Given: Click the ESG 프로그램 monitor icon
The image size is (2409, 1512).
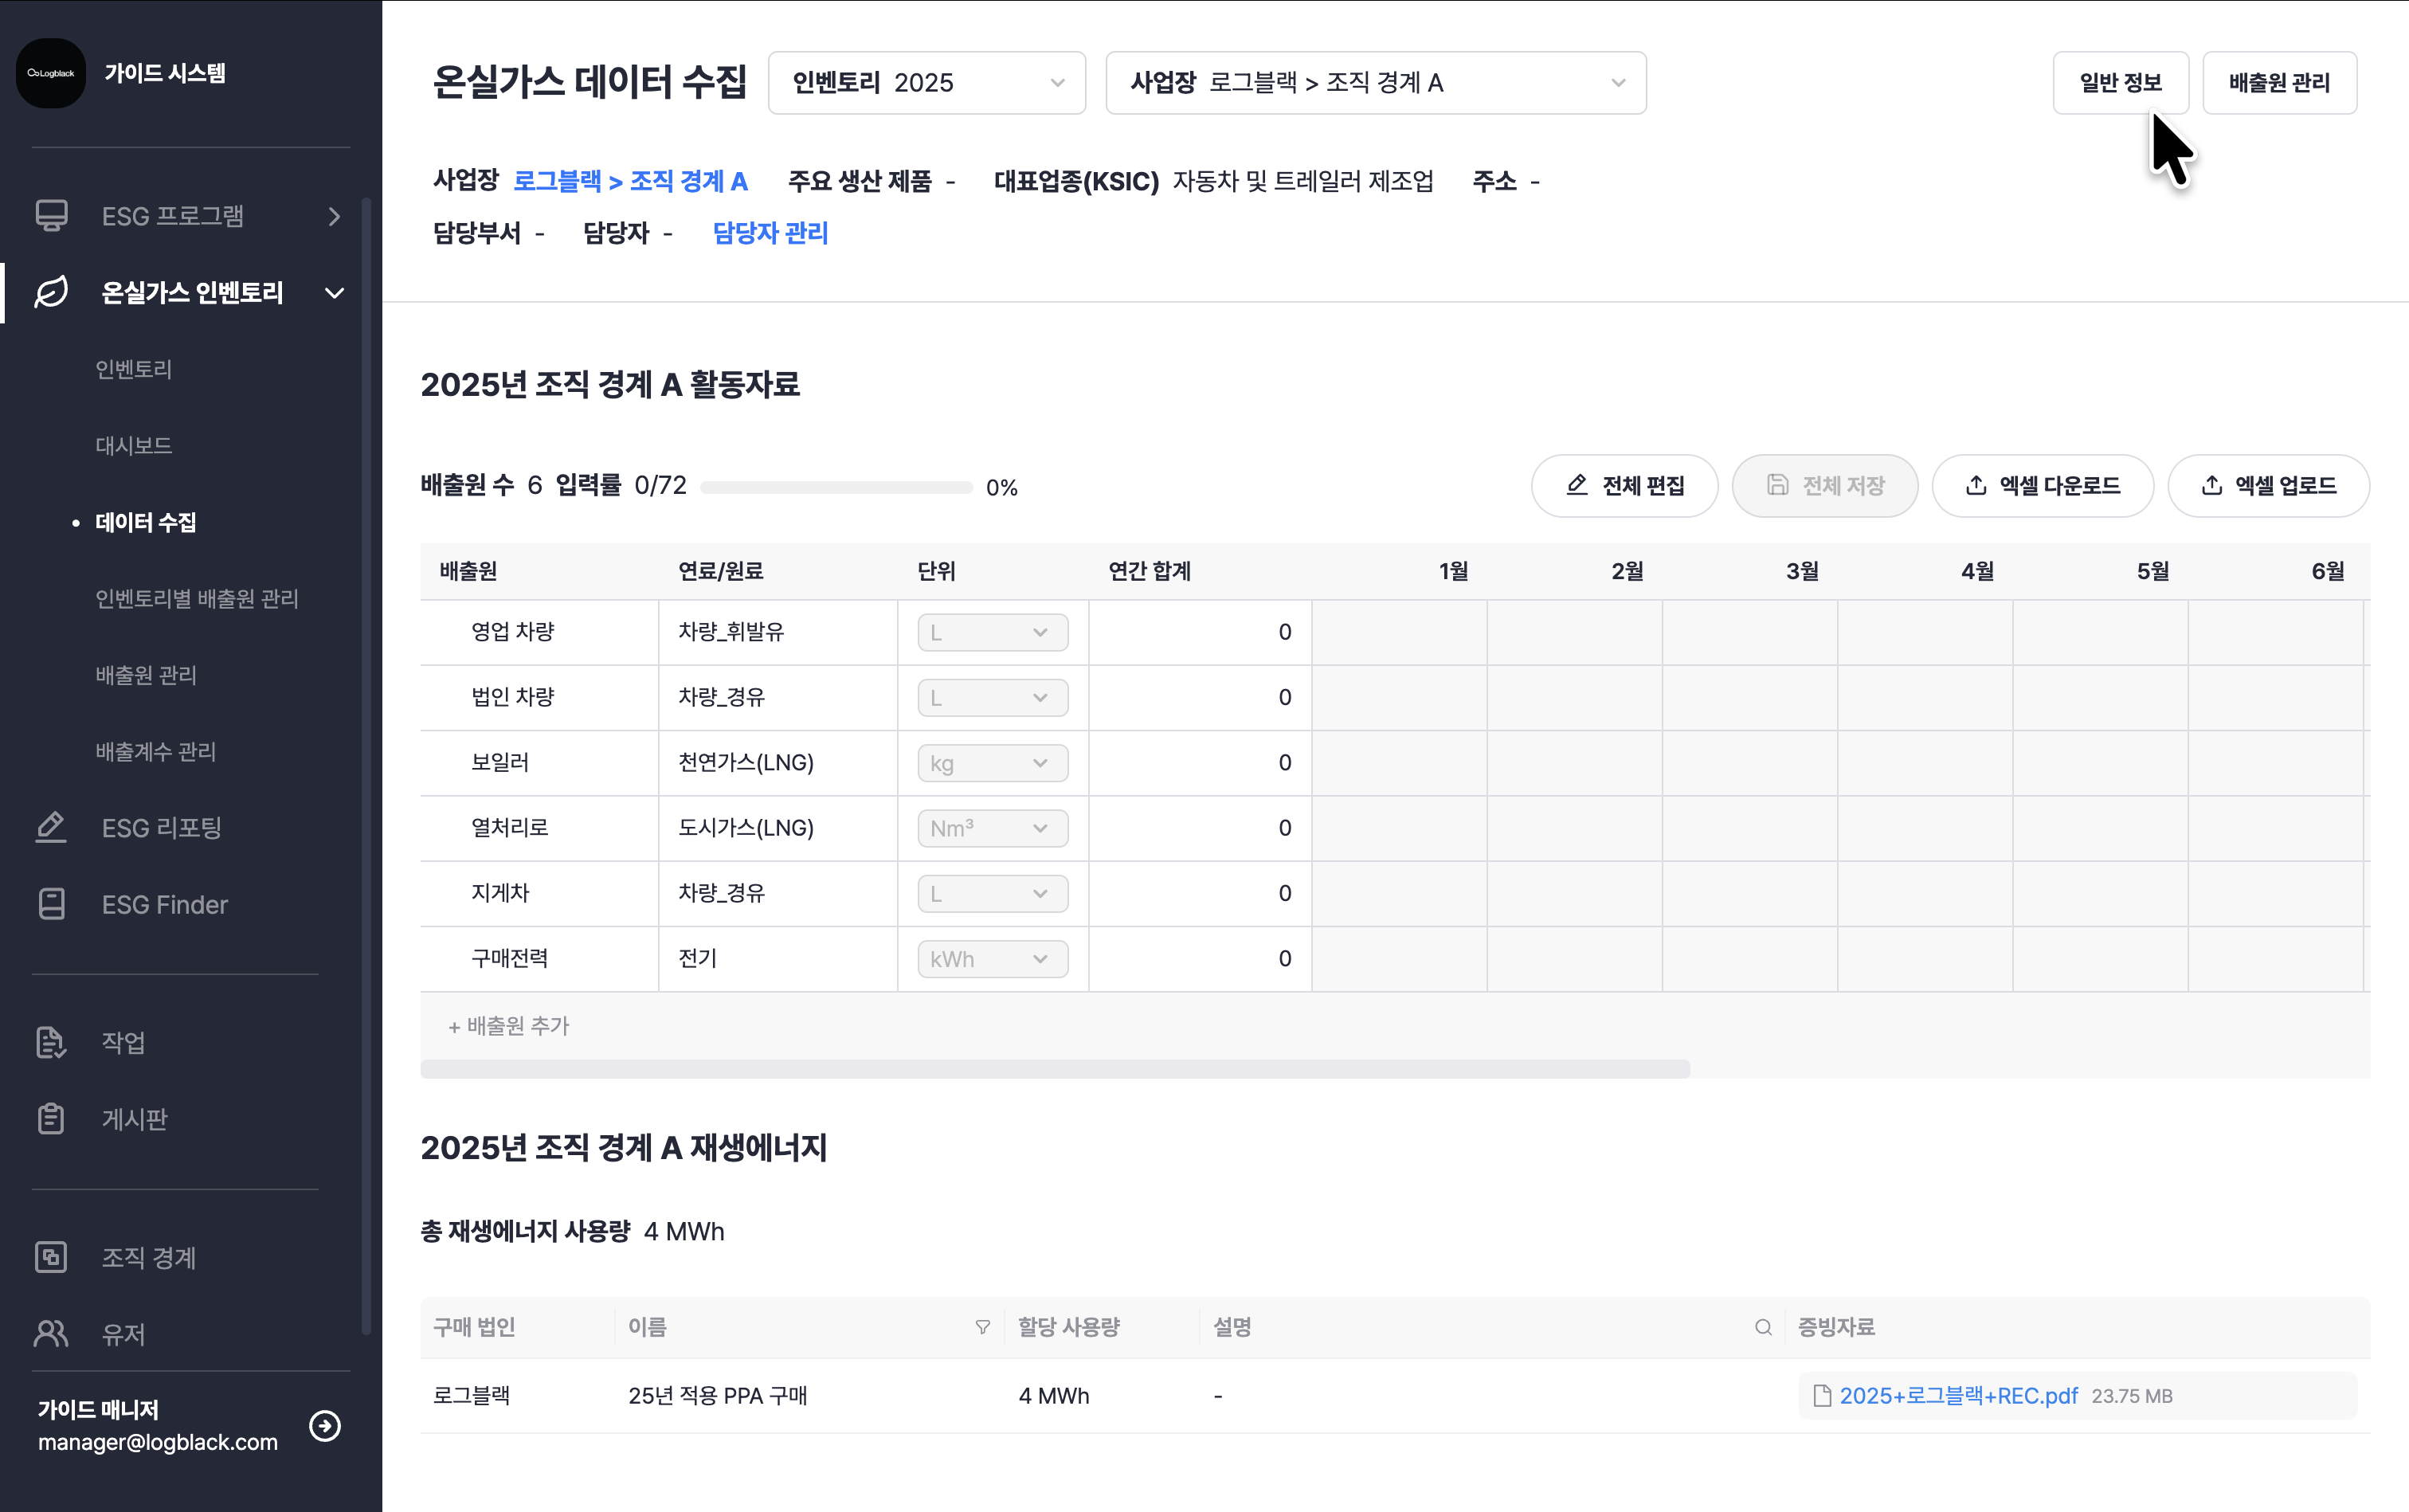Looking at the screenshot, I should [51, 216].
